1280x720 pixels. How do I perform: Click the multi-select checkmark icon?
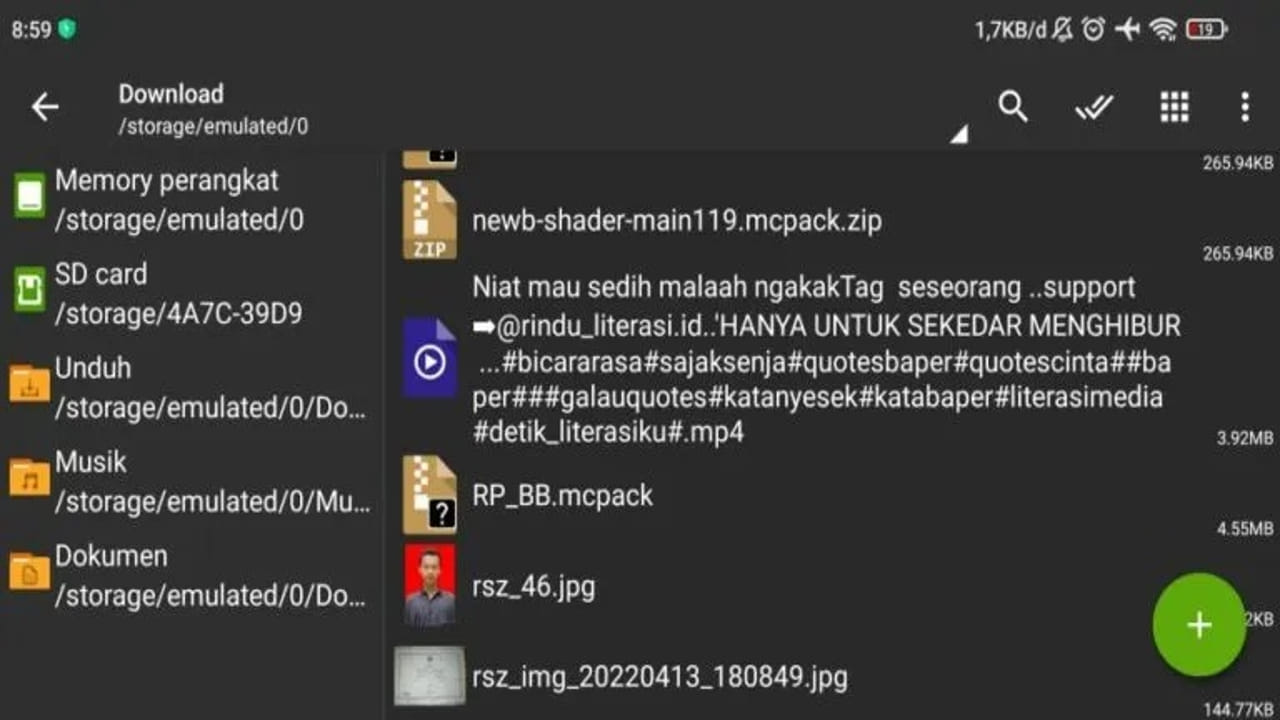coord(1094,106)
